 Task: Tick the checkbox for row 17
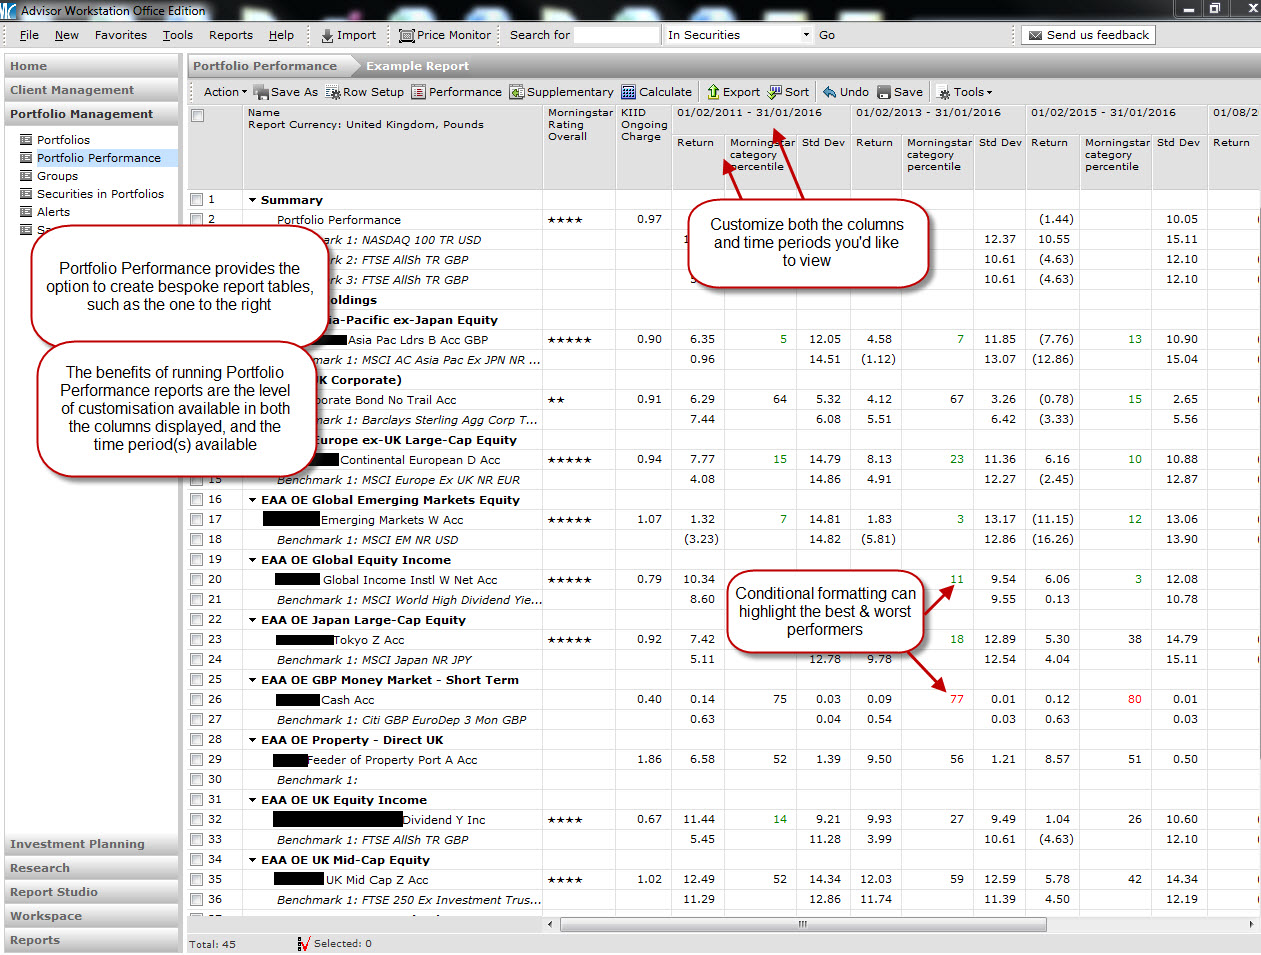click(197, 520)
